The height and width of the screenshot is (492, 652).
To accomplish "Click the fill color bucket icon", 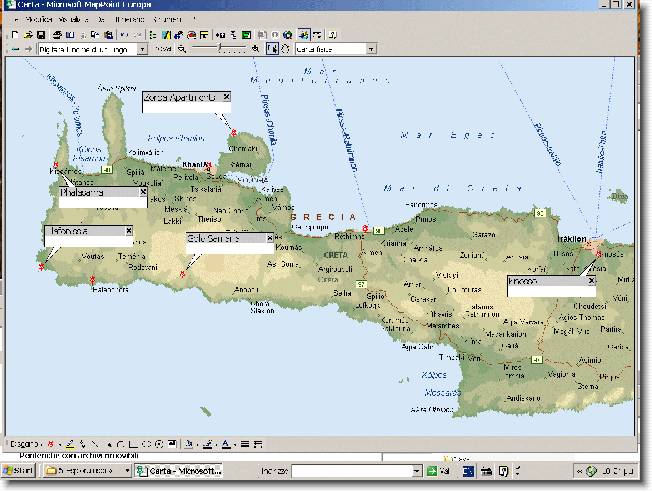I will pyautogui.click(x=188, y=444).
